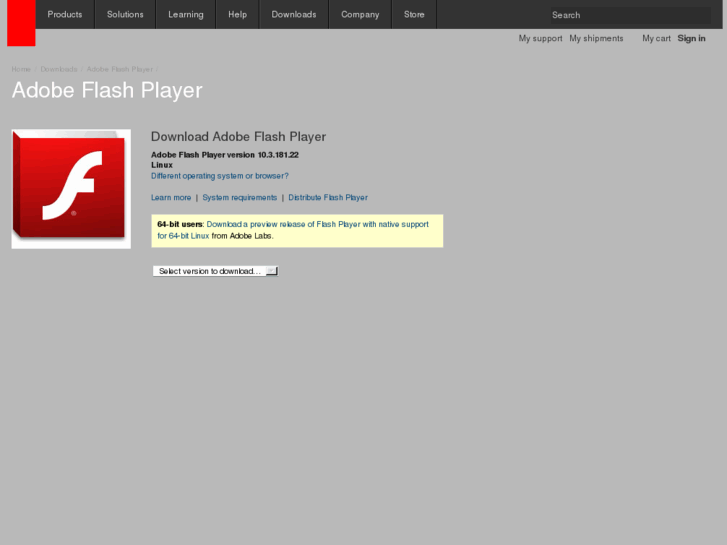Open the Help menu
Viewport: 727px width, 545px height.
coord(237,14)
